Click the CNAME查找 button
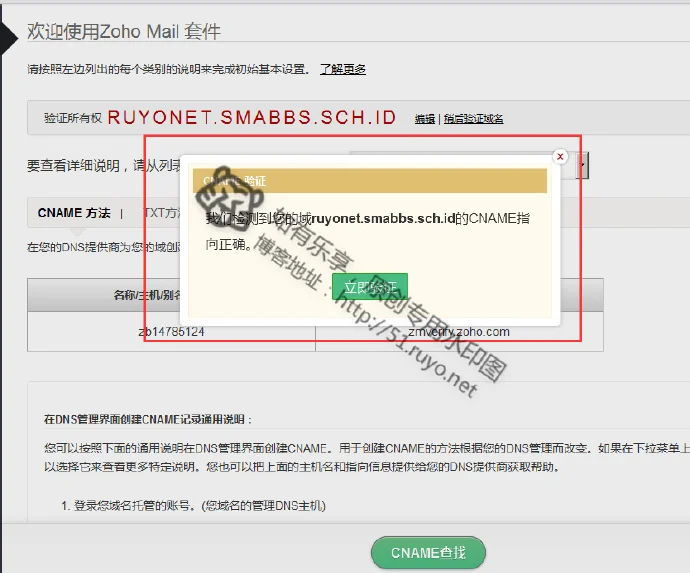Viewport: 690px width, 573px height. pos(428,552)
